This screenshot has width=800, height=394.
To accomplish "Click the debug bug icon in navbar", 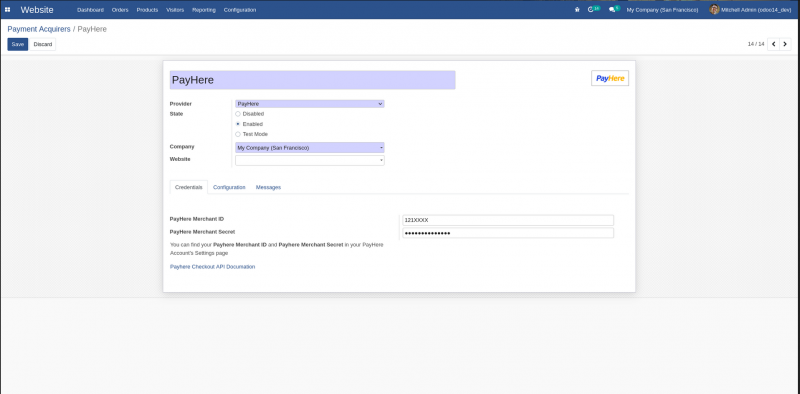I will (577, 10).
